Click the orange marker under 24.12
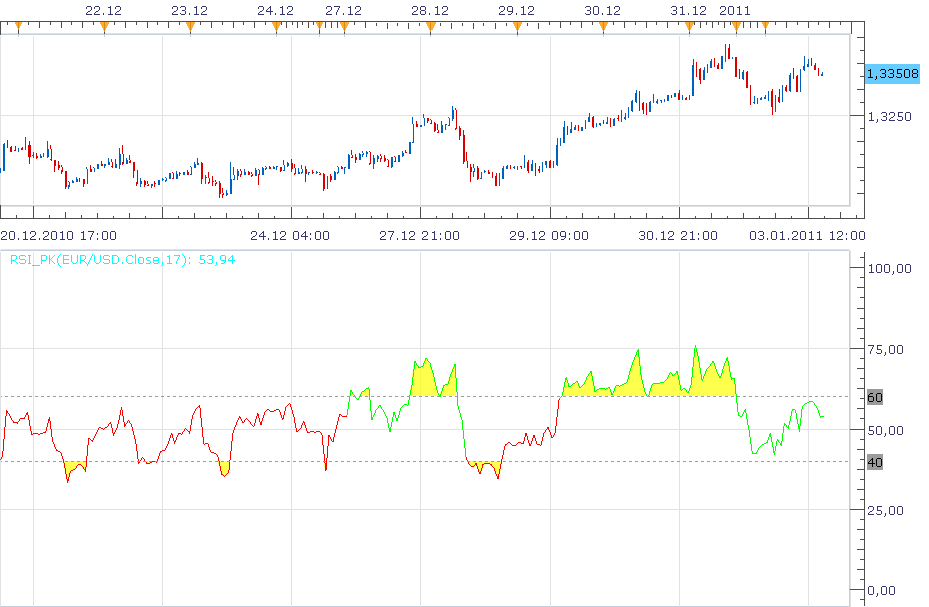The image size is (929, 607). pyautogui.click(x=276, y=26)
